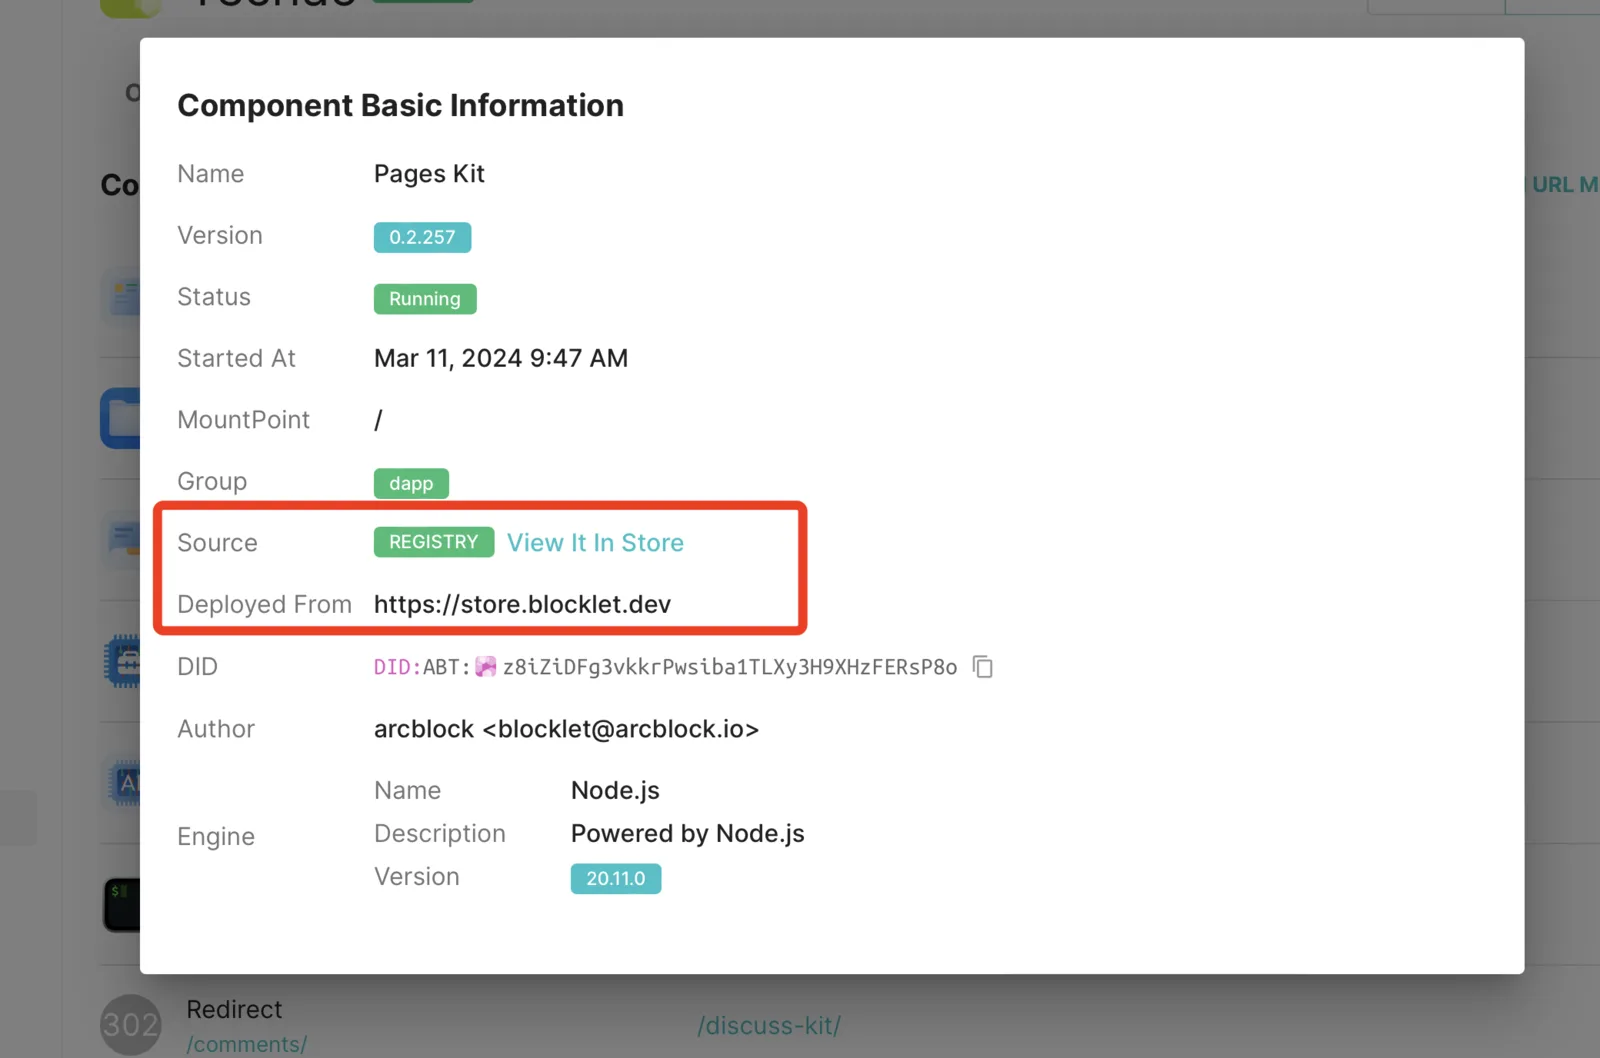Open the View It In Store link
Viewport: 1600px width, 1058px height.
point(595,543)
